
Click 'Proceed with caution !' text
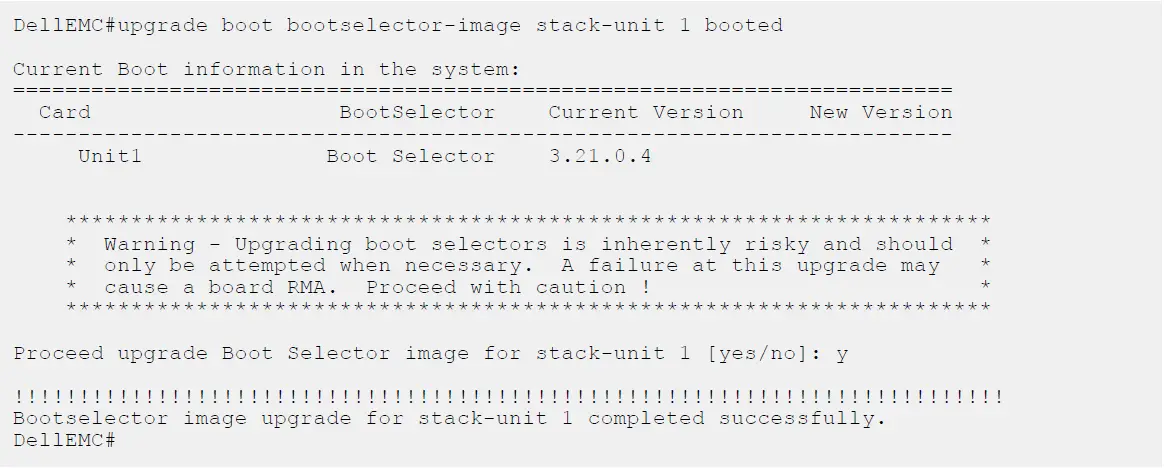(x=509, y=288)
